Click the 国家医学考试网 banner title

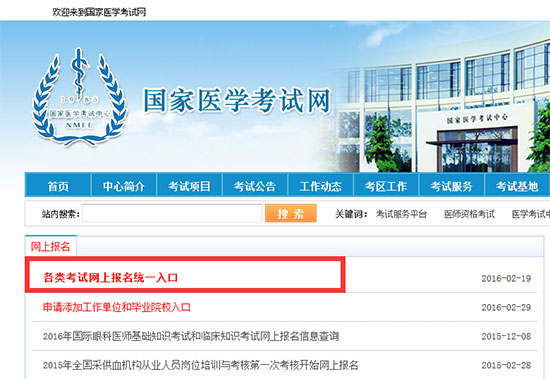click(x=237, y=101)
